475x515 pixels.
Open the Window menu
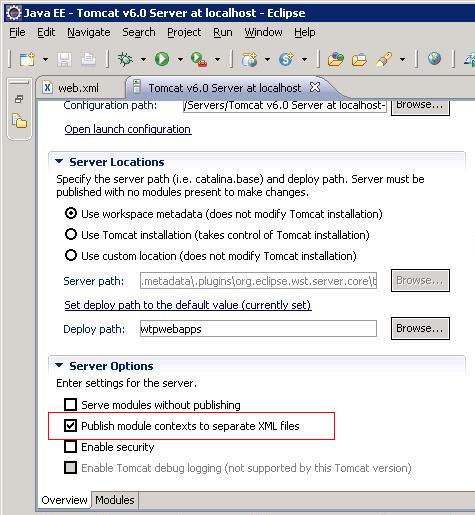[x=263, y=32]
